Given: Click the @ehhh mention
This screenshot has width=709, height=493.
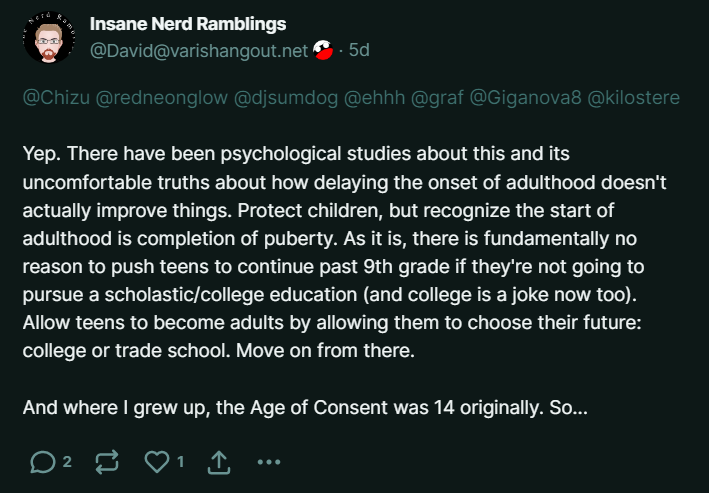Looking at the screenshot, I should (368, 98).
